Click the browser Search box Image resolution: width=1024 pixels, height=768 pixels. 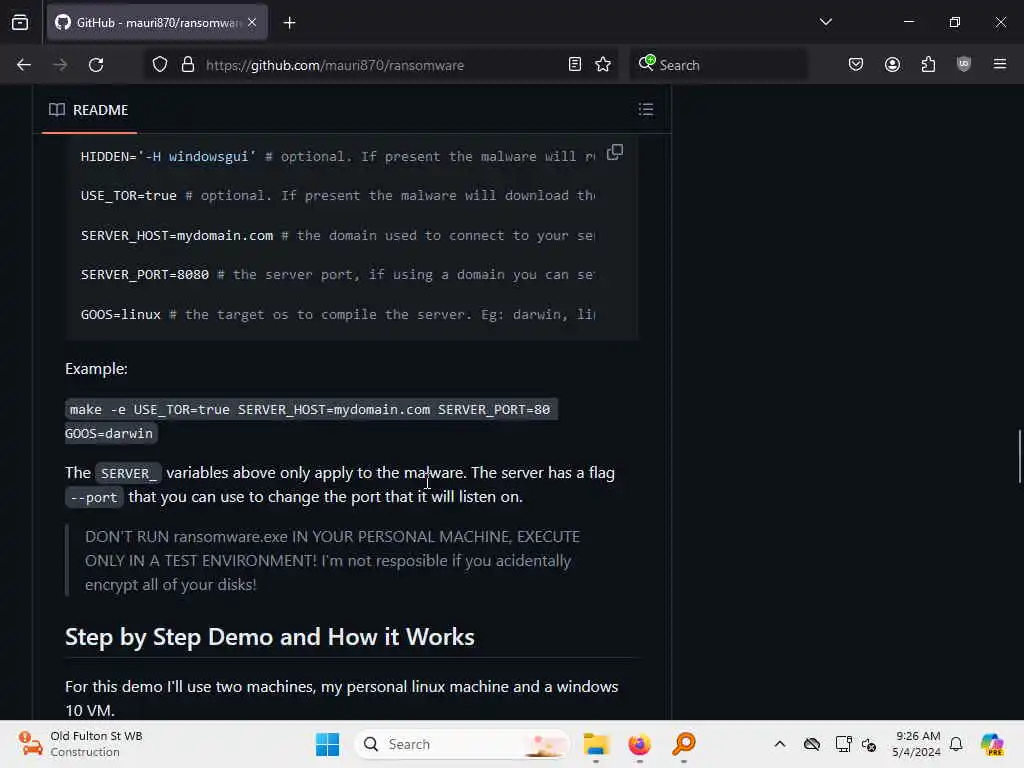click(x=718, y=65)
